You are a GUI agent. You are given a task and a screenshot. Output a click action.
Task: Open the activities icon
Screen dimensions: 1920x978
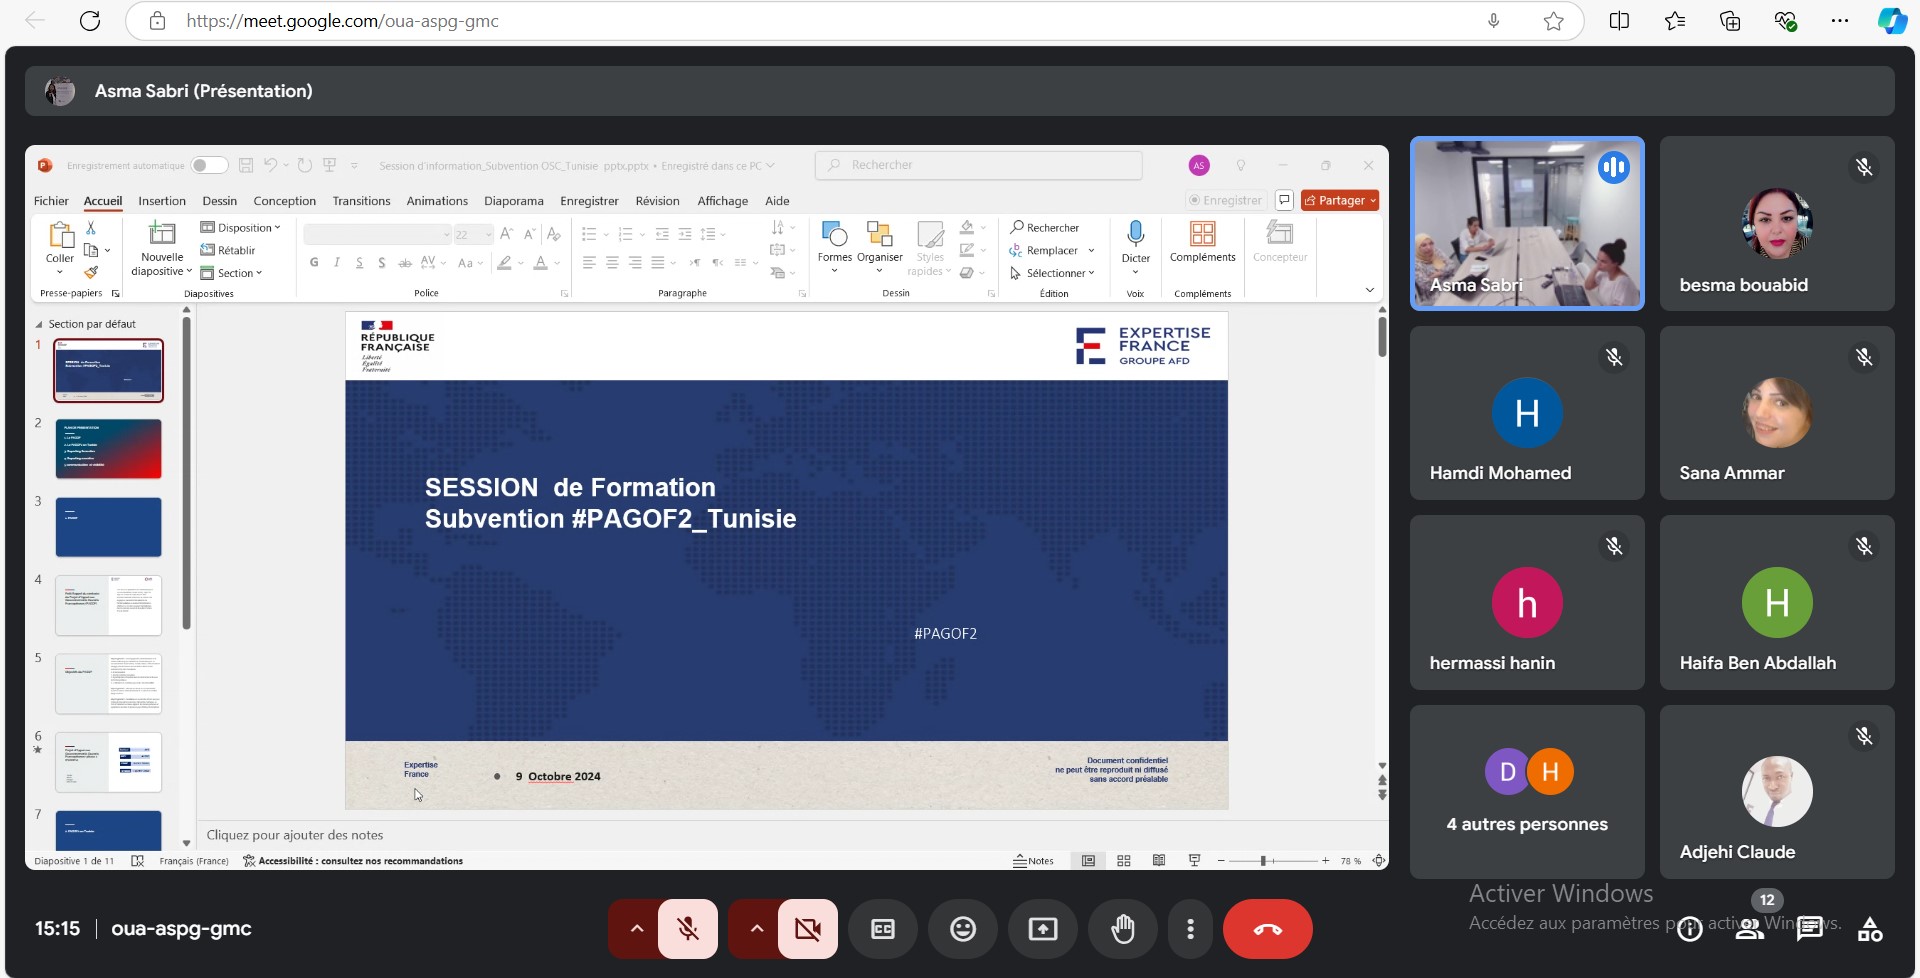click(x=1869, y=929)
